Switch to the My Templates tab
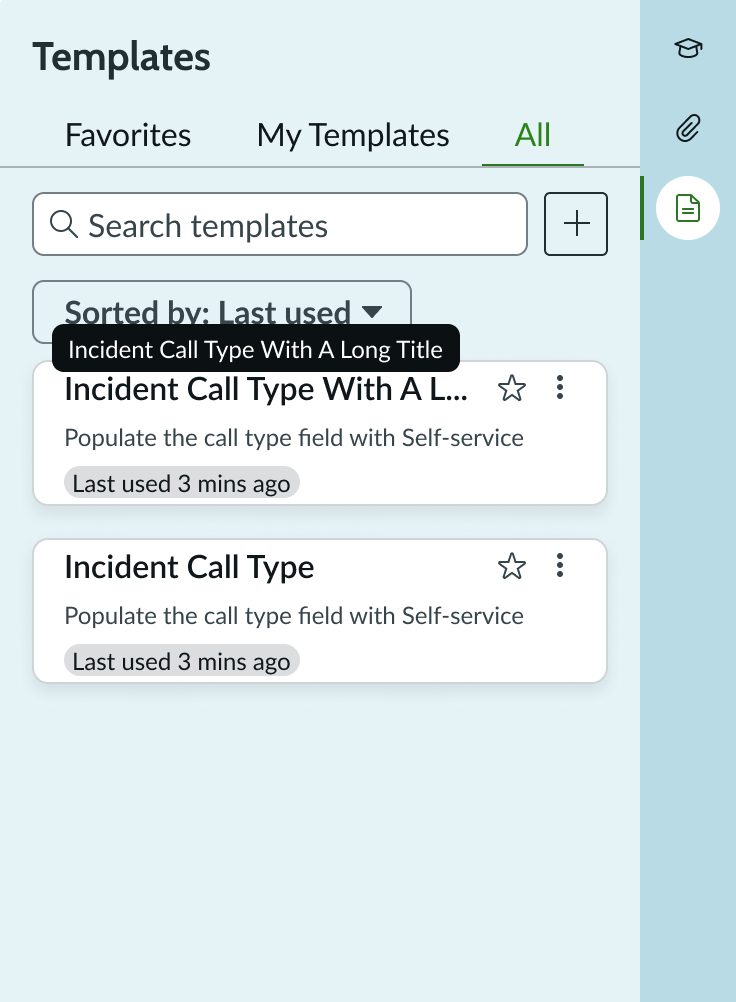 [353, 135]
